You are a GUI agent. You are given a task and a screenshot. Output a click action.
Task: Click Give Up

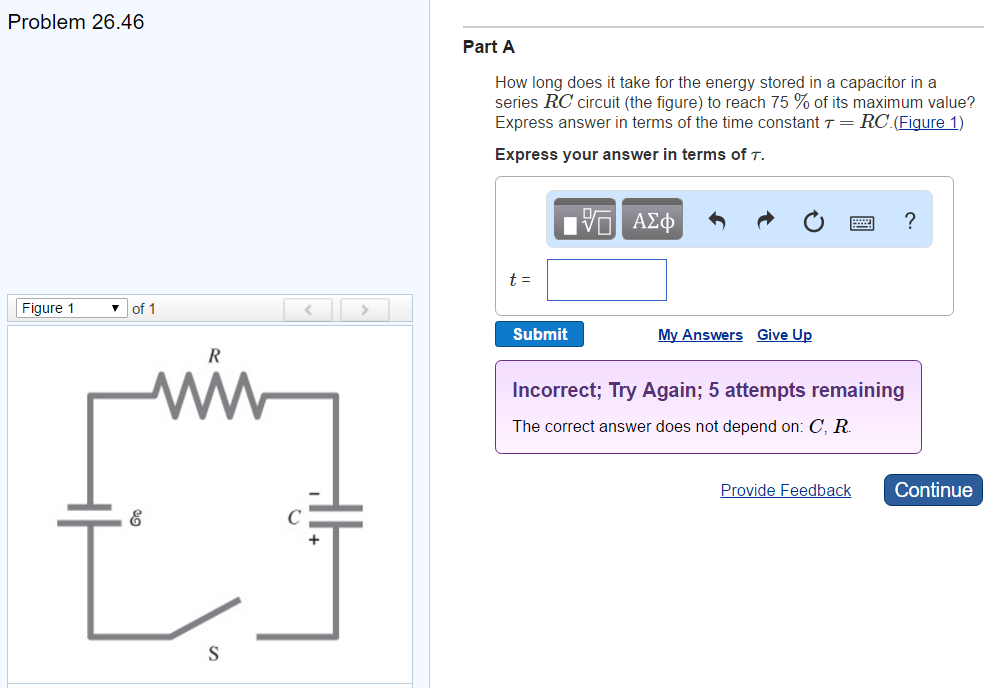coord(784,334)
